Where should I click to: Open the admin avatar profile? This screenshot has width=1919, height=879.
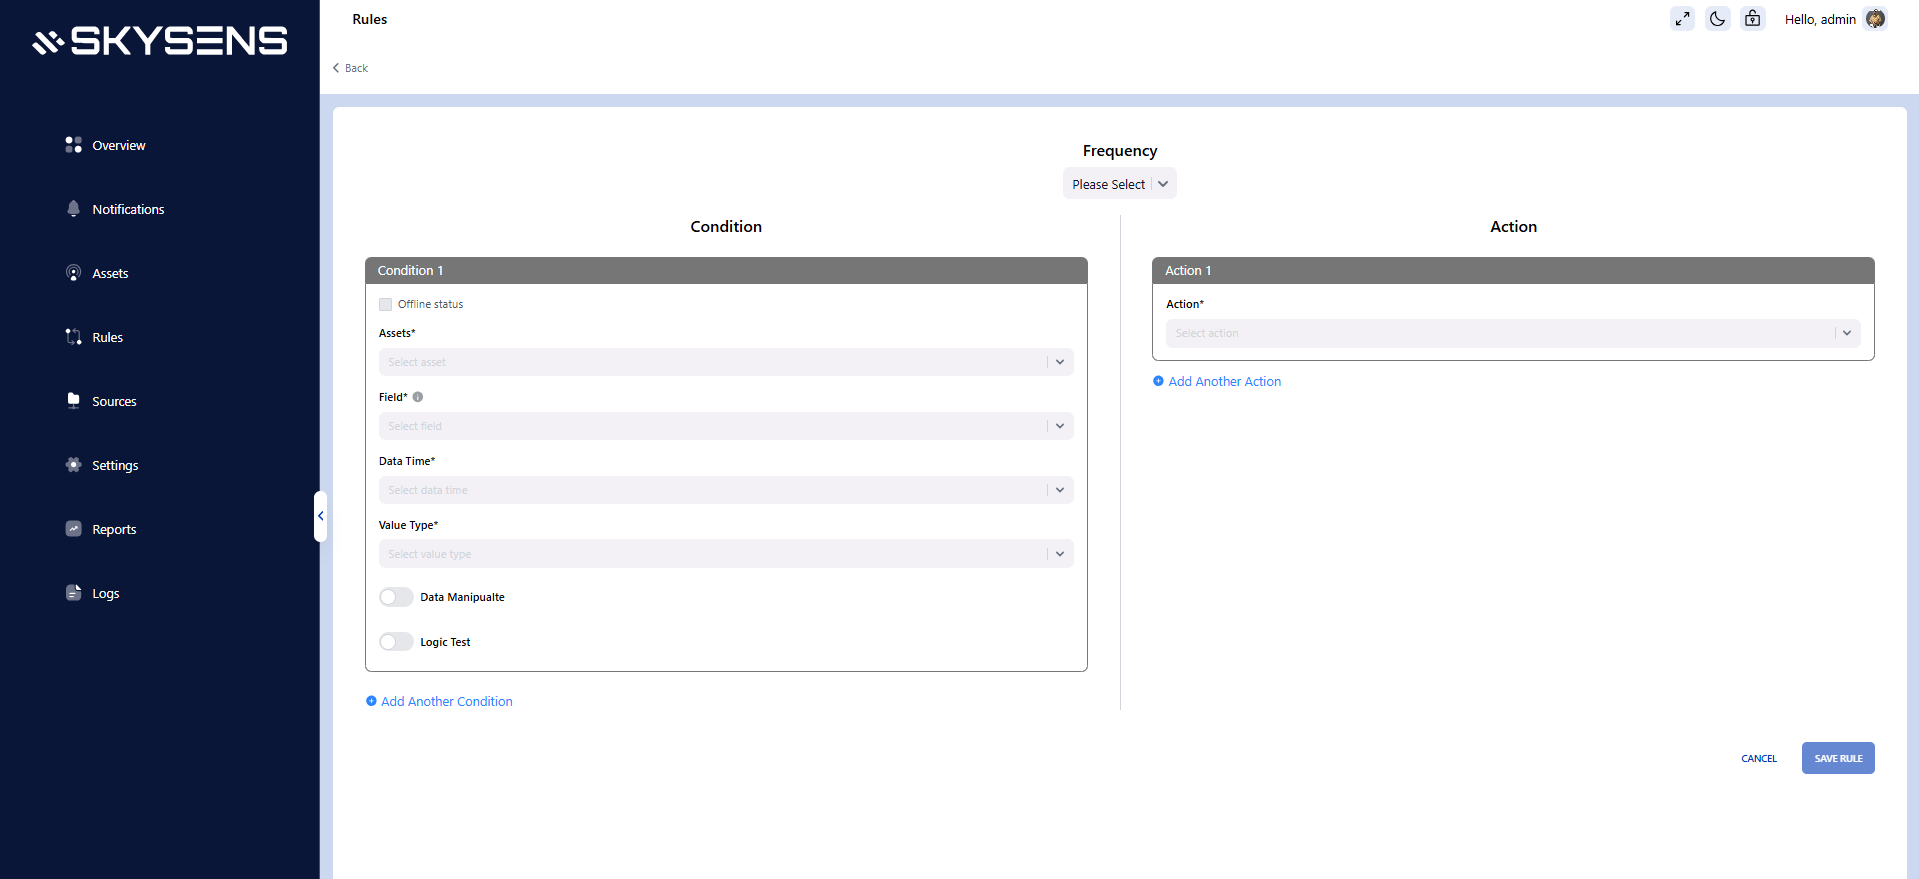[x=1875, y=19]
